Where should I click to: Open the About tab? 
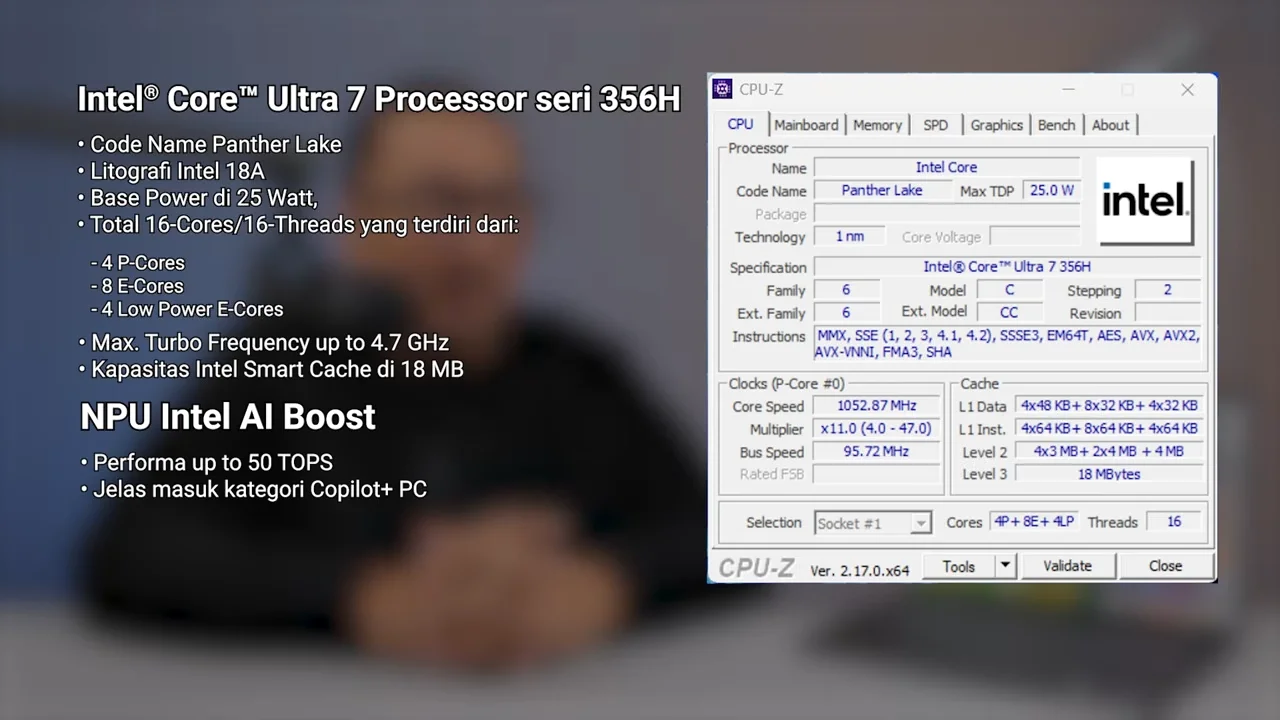(x=1110, y=125)
